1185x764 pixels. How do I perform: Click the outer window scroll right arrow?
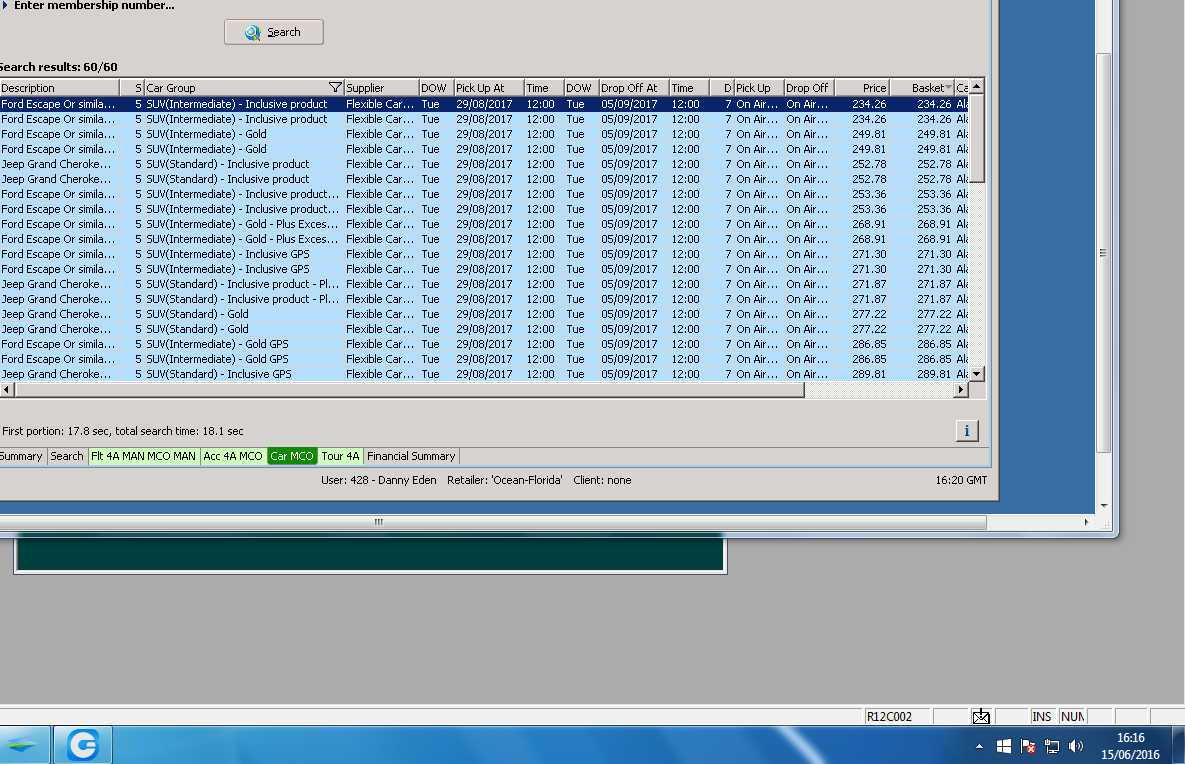pyautogui.click(x=1087, y=522)
